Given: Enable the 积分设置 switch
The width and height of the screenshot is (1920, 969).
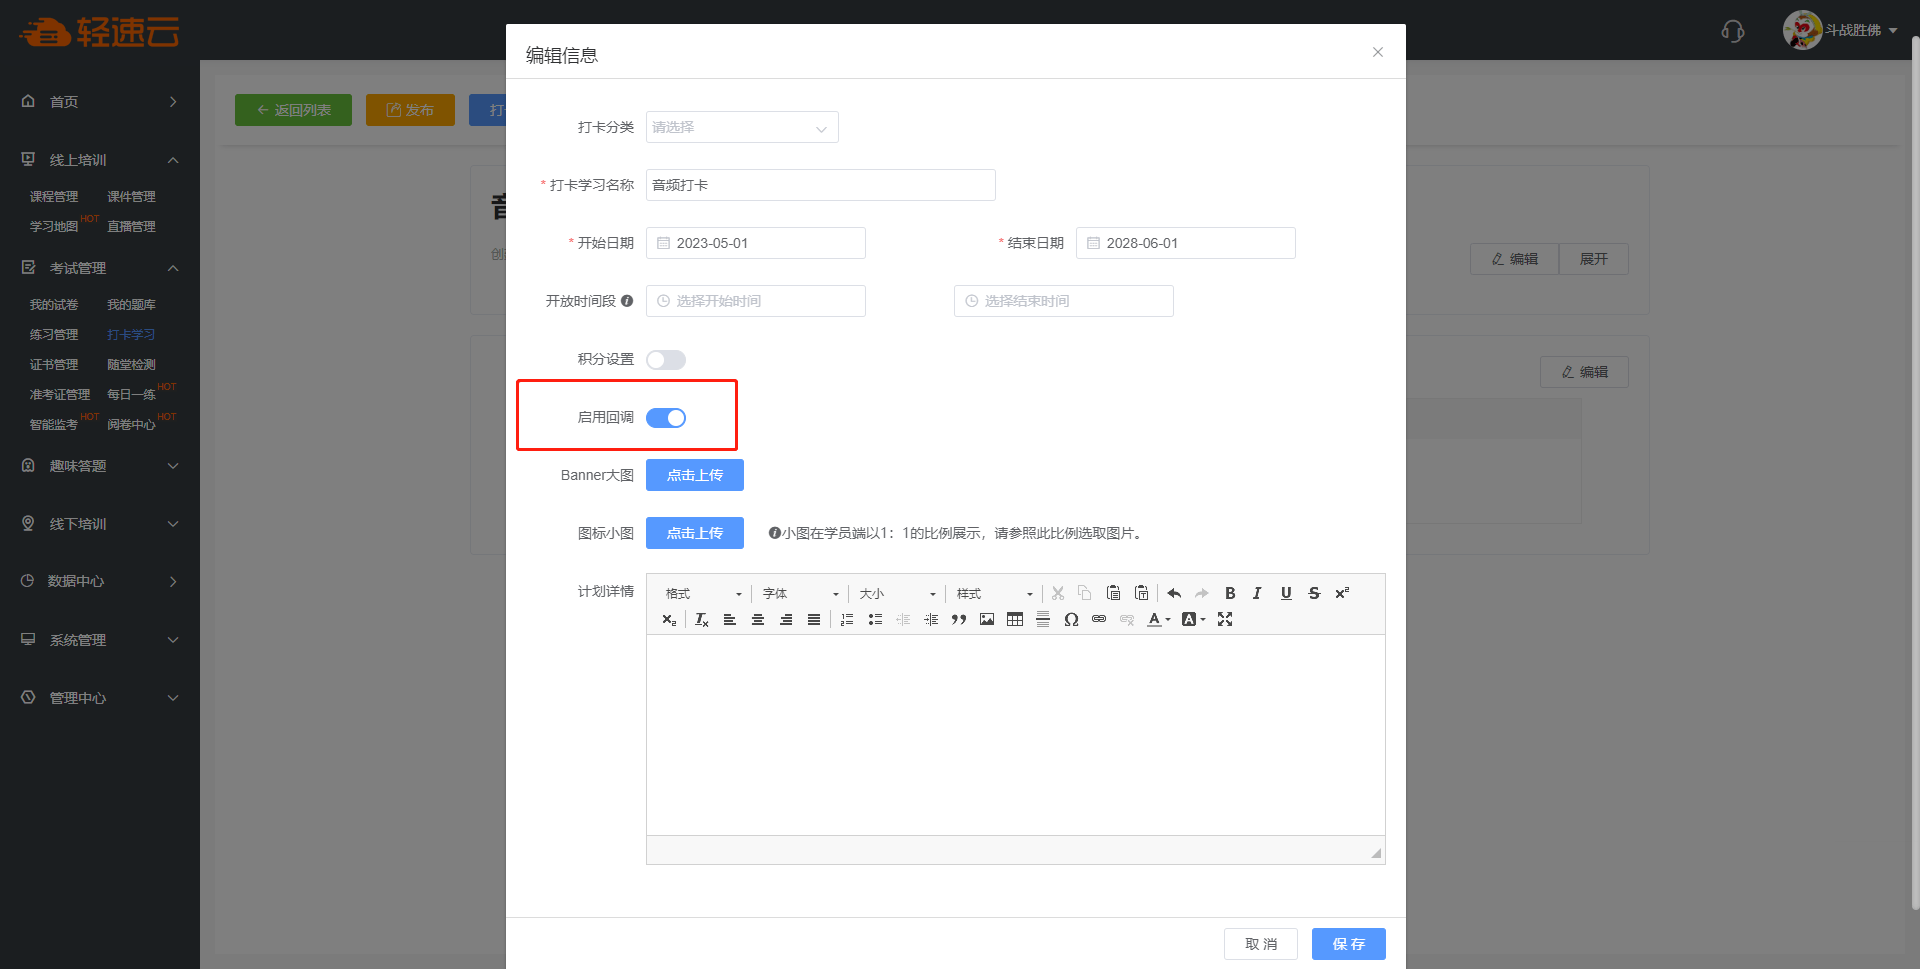Looking at the screenshot, I should coord(666,360).
